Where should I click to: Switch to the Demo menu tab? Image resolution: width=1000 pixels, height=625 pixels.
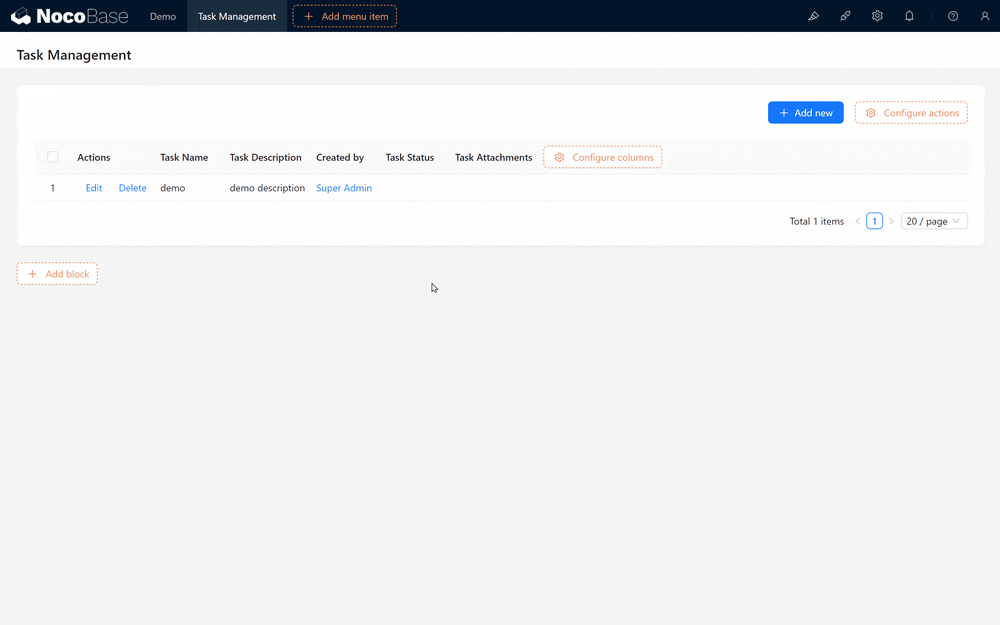coord(163,17)
